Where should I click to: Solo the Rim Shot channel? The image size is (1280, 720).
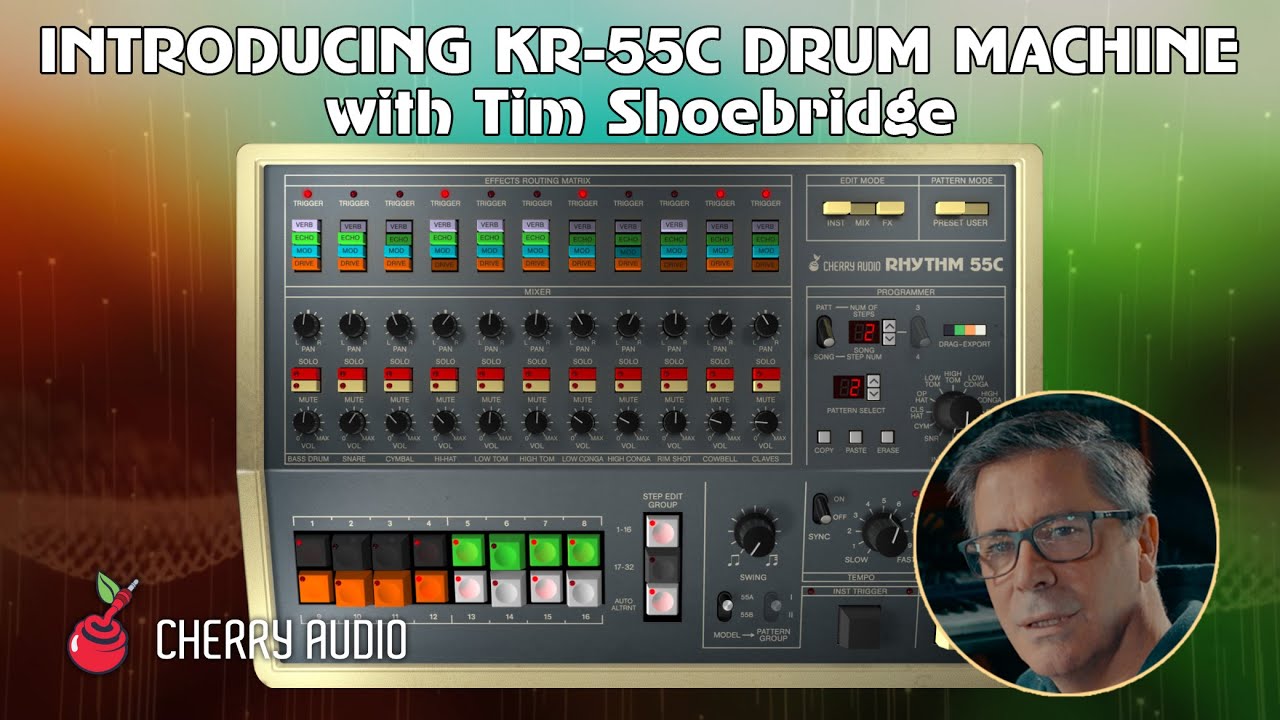674,374
